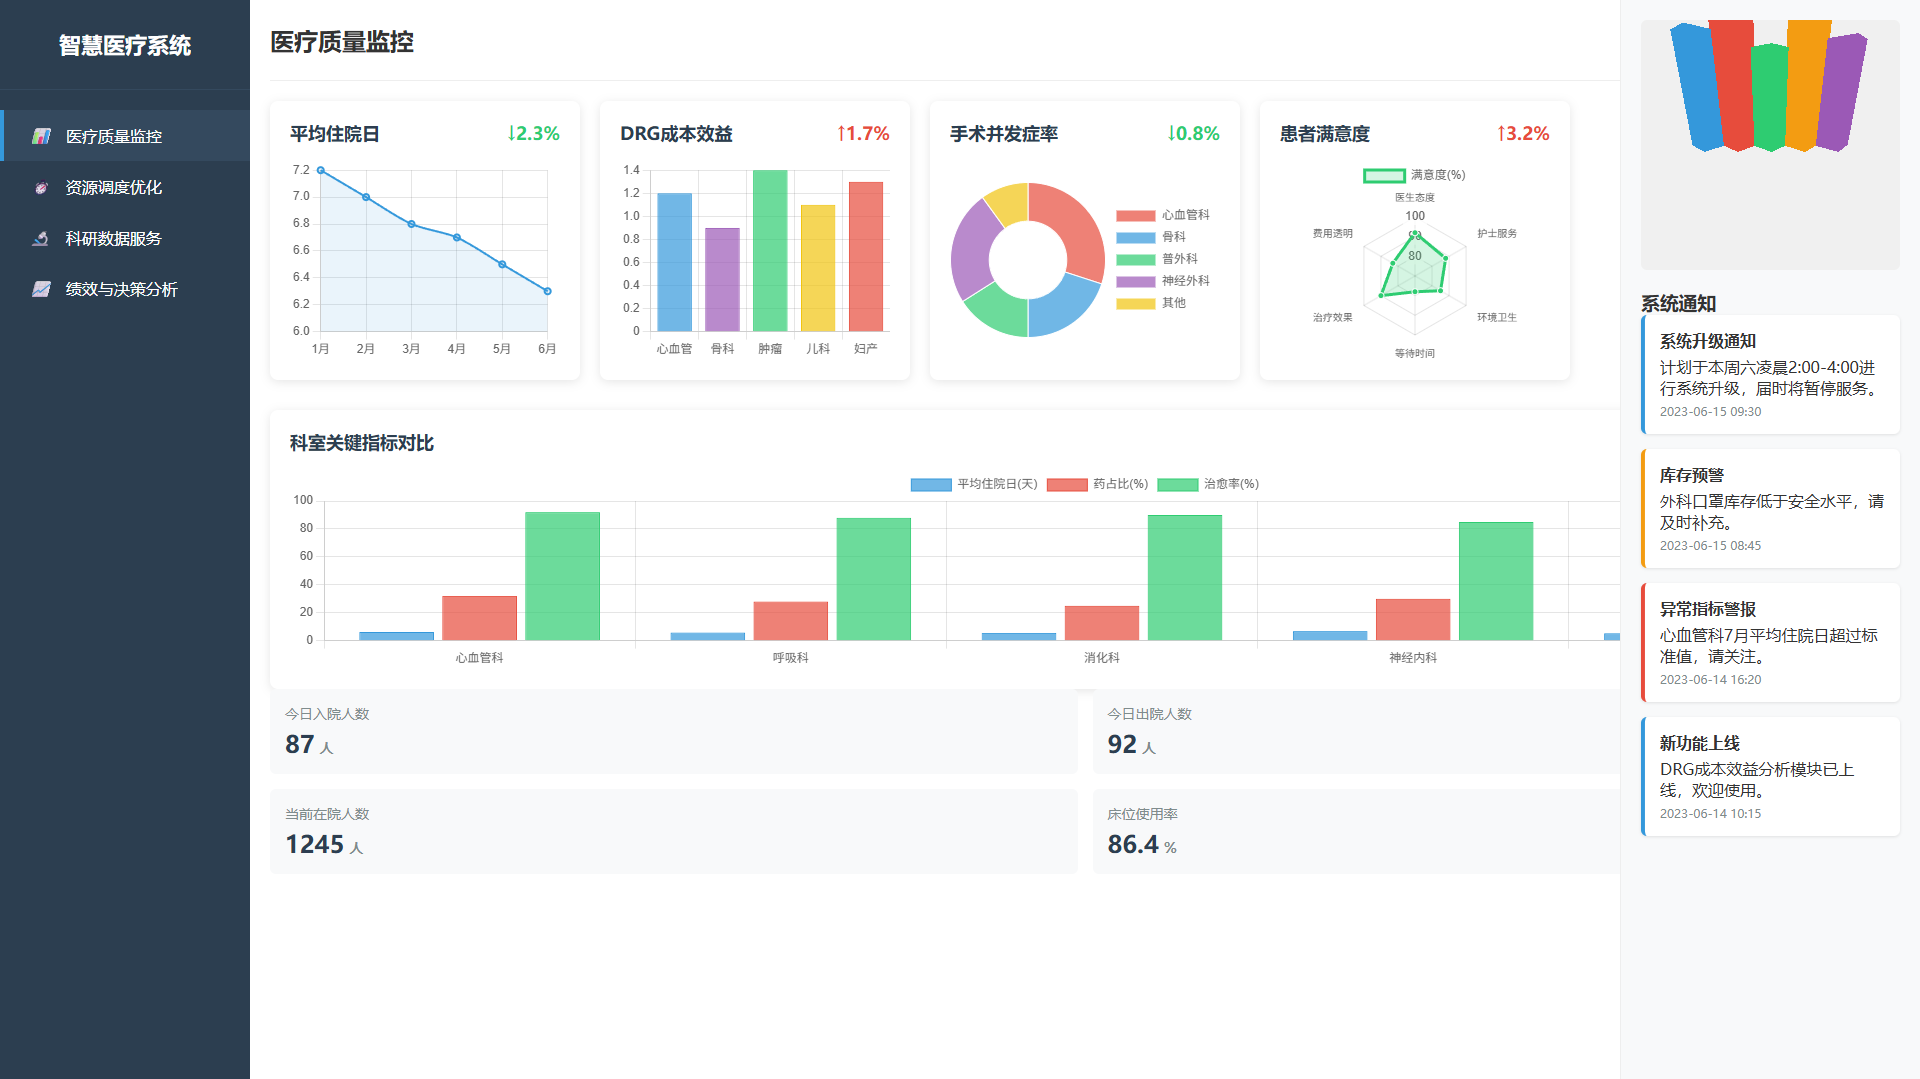This screenshot has width=1920, height=1079.
Task: Toggle 药占比(%) legend series
Action: click(1097, 484)
